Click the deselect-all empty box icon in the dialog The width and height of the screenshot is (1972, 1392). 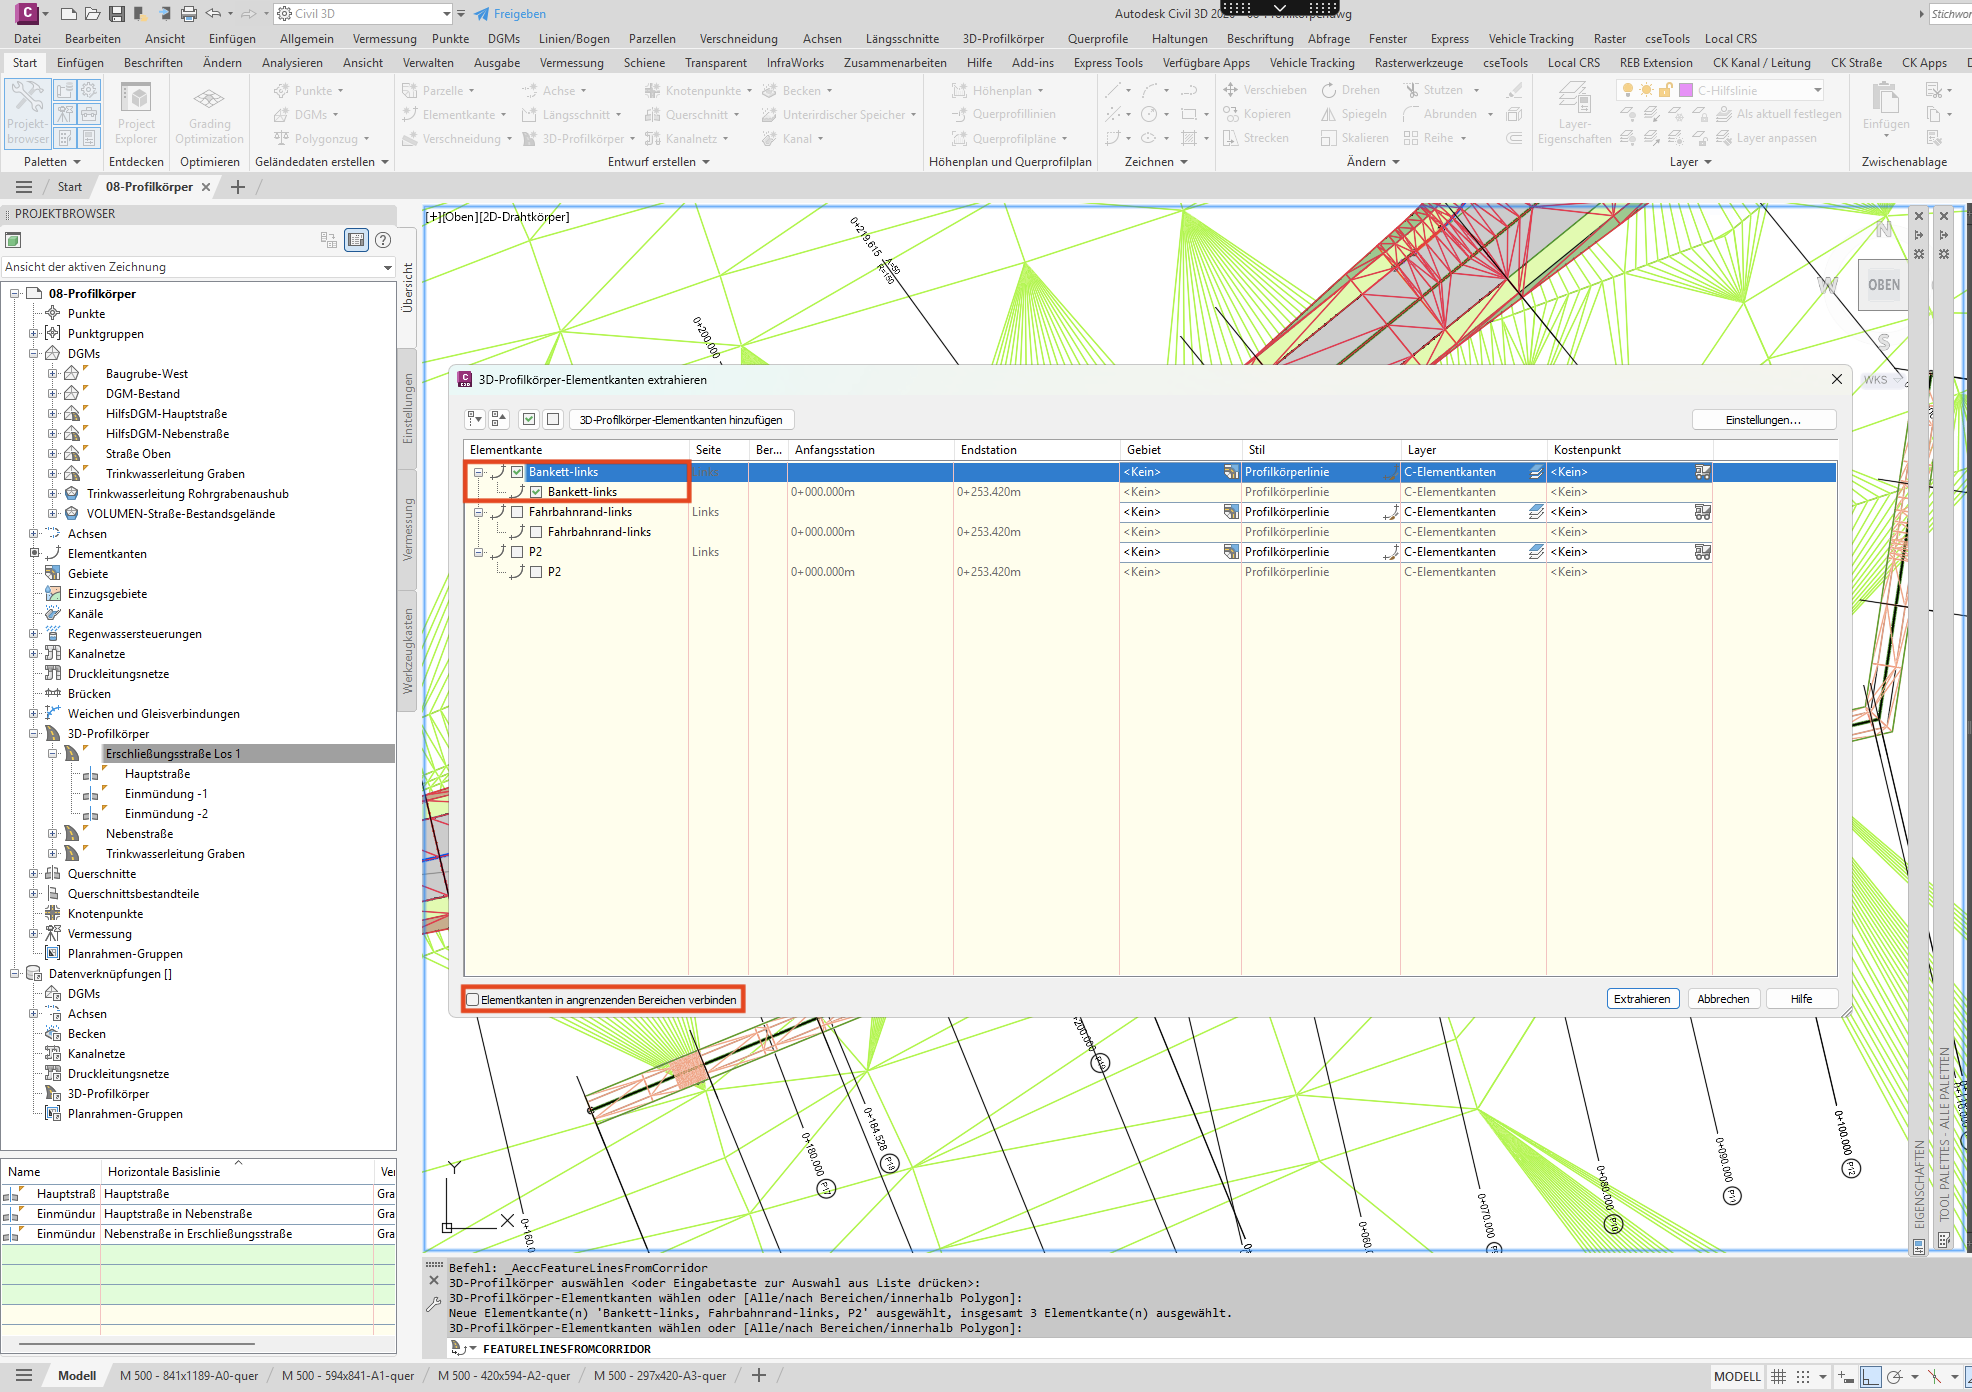[x=553, y=420]
